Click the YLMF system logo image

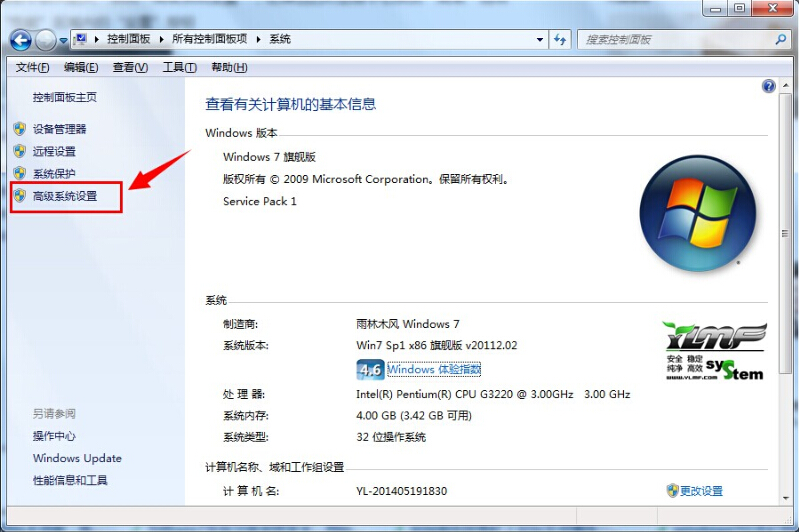coord(713,351)
